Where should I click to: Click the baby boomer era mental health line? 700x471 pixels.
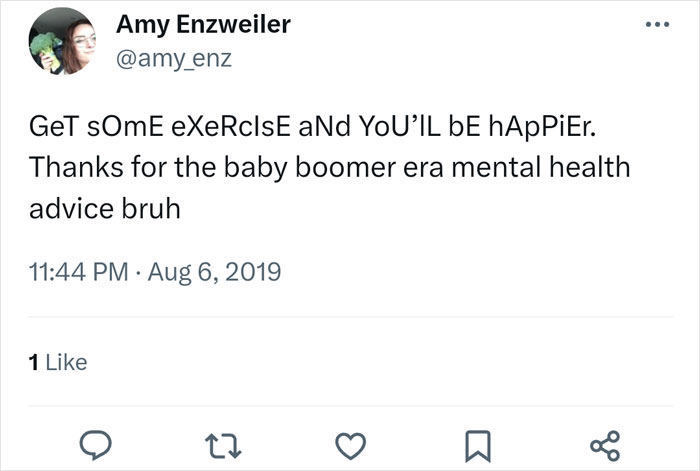pyautogui.click(x=329, y=168)
